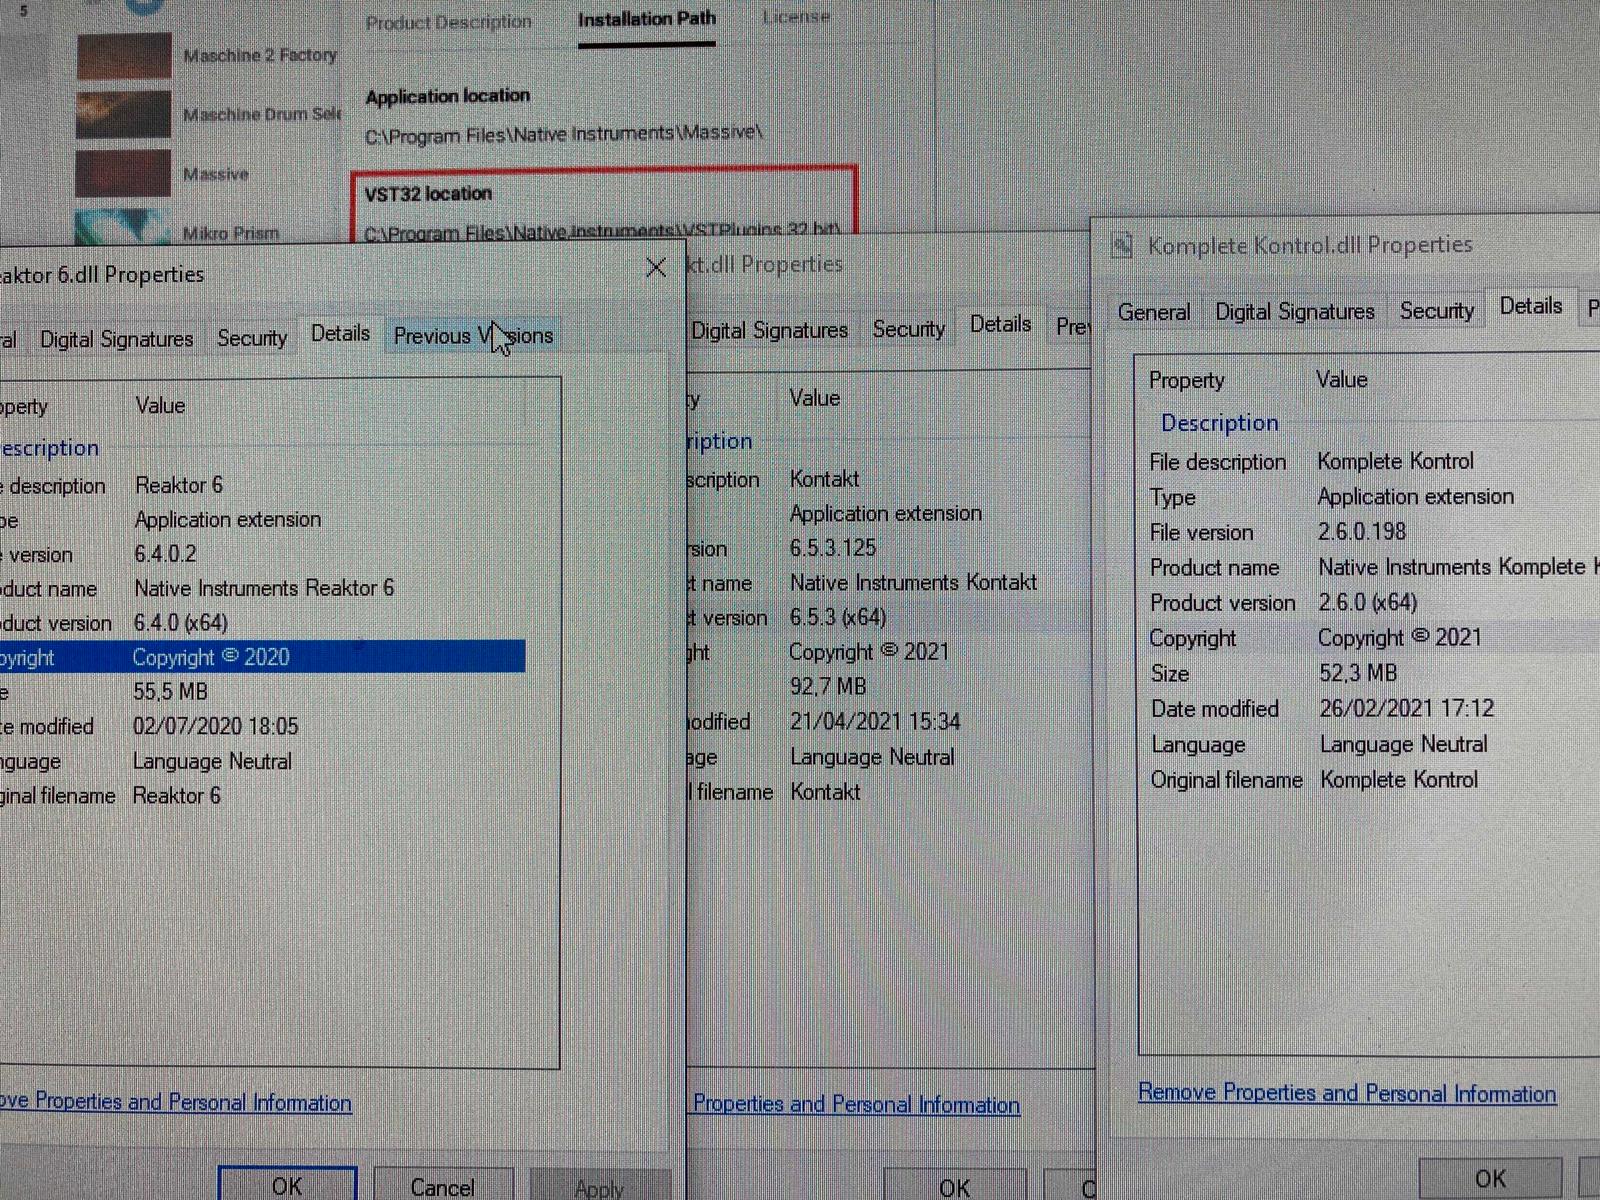Viewport: 1600px width, 1200px height.
Task: Click OK in Kontakt.dll Properties
Action: 954,1185
